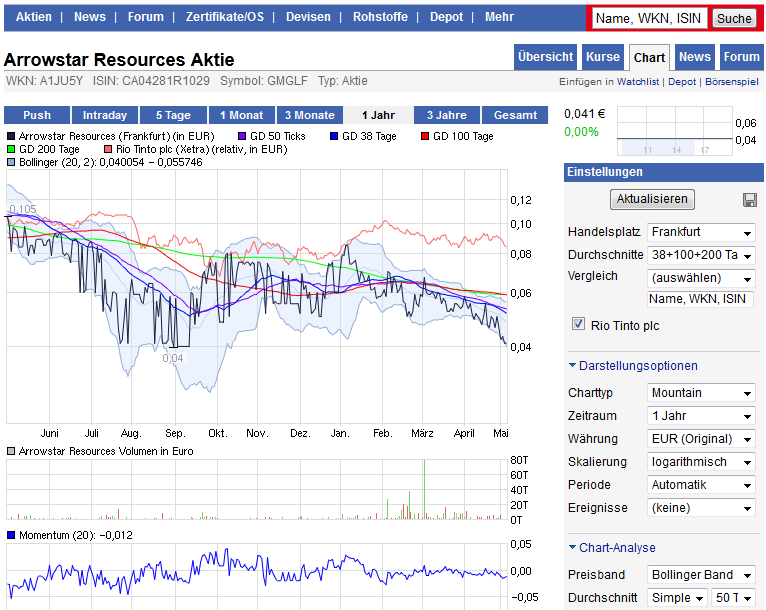
Task: Open the Rohstoffe menu item
Action: (379, 17)
